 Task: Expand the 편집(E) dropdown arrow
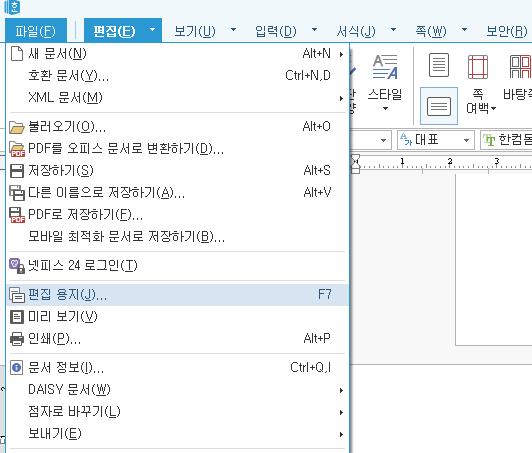click(x=153, y=30)
